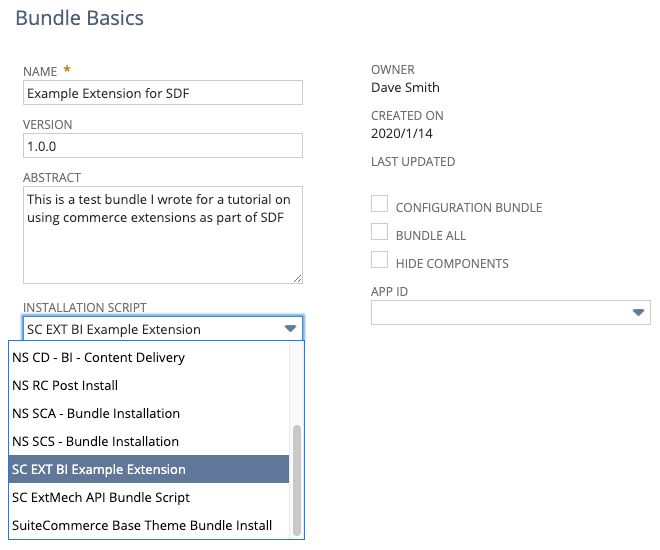Click the Bundle Basics heading
660x550 pixels.
coord(80,18)
